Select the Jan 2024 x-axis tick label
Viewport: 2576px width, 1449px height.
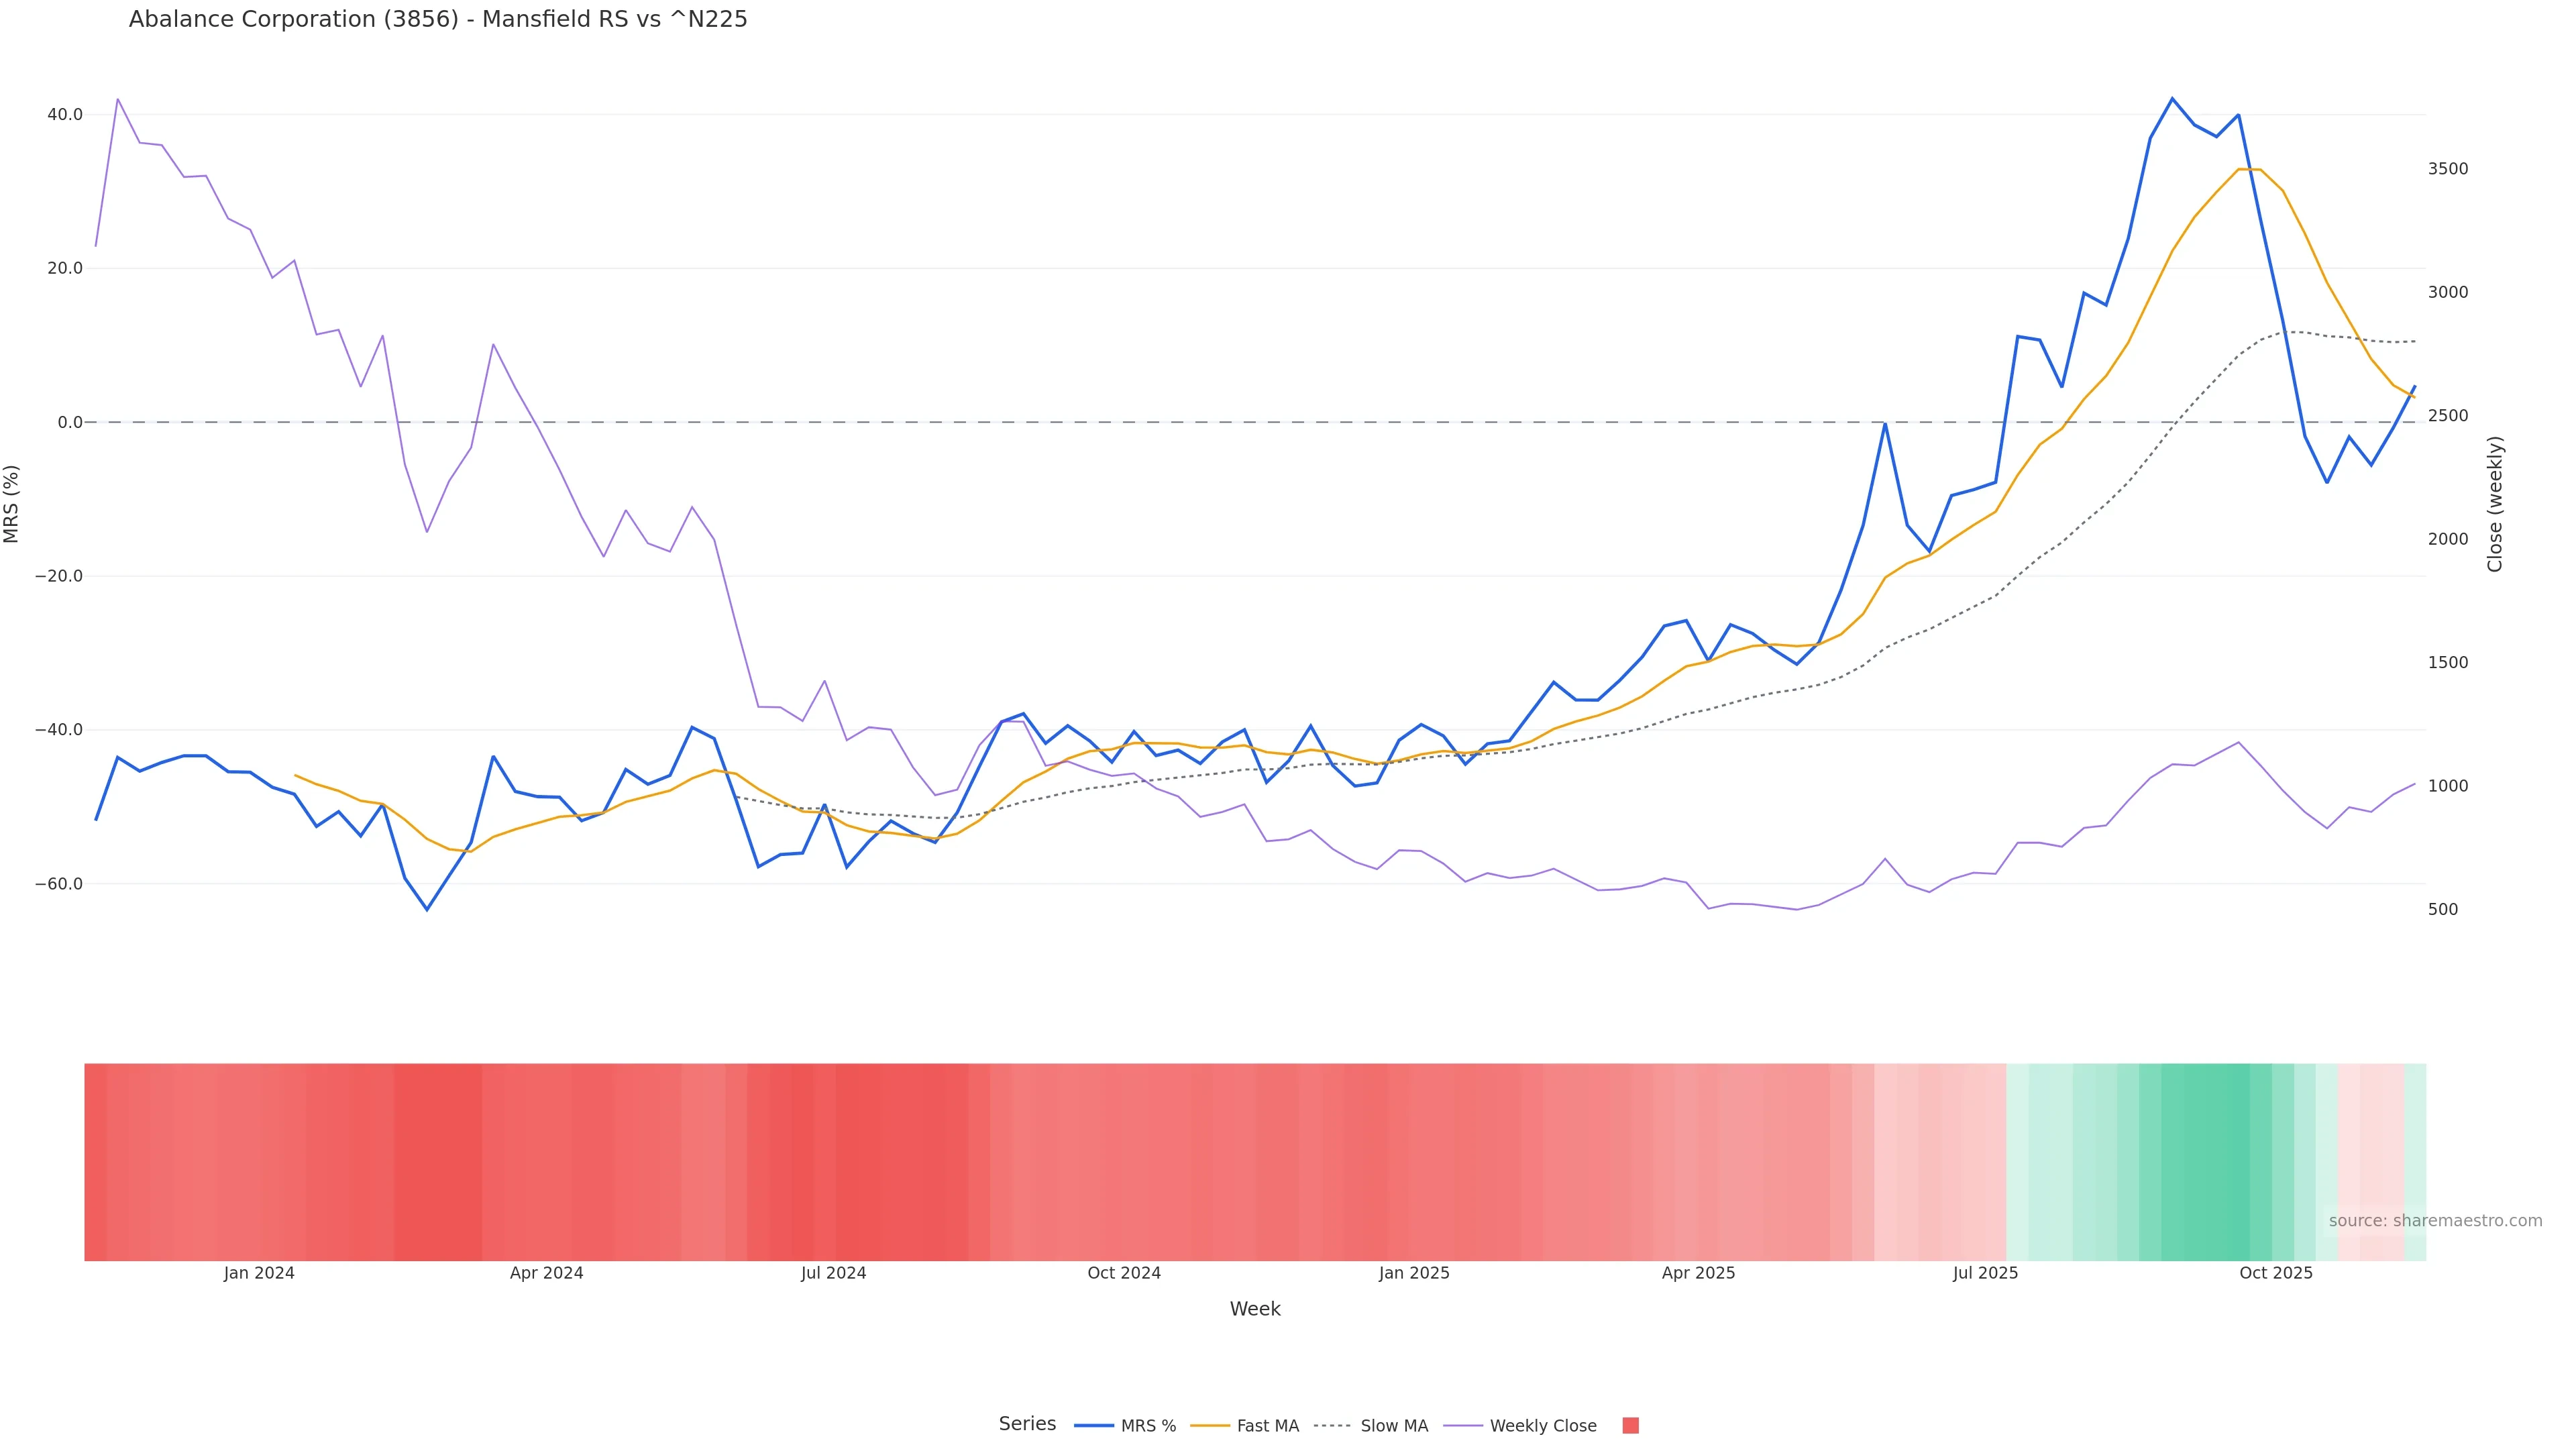coord(259,1273)
